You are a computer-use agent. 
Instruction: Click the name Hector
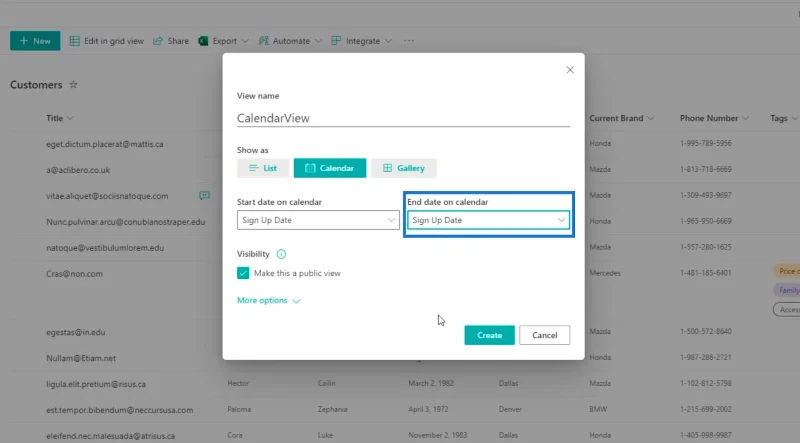238,383
